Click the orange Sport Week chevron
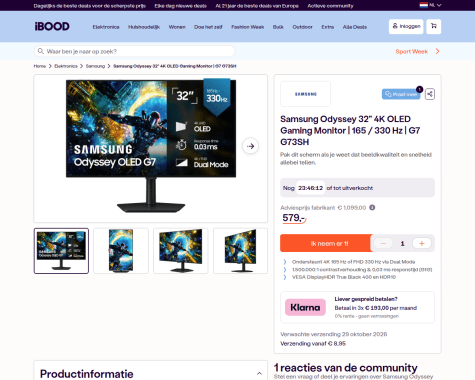 pos(437,51)
